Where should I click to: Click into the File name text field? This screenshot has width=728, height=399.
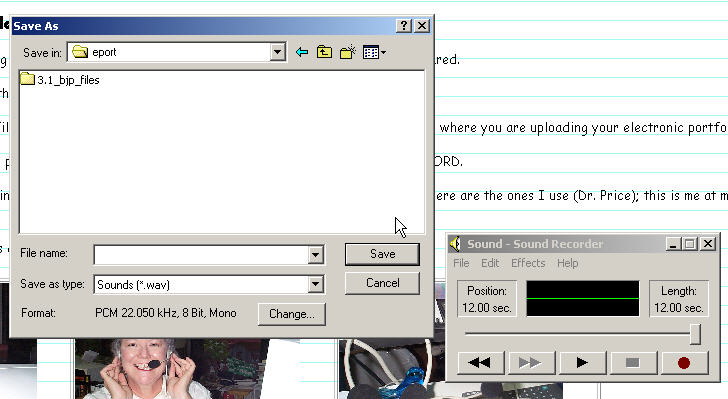point(202,255)
